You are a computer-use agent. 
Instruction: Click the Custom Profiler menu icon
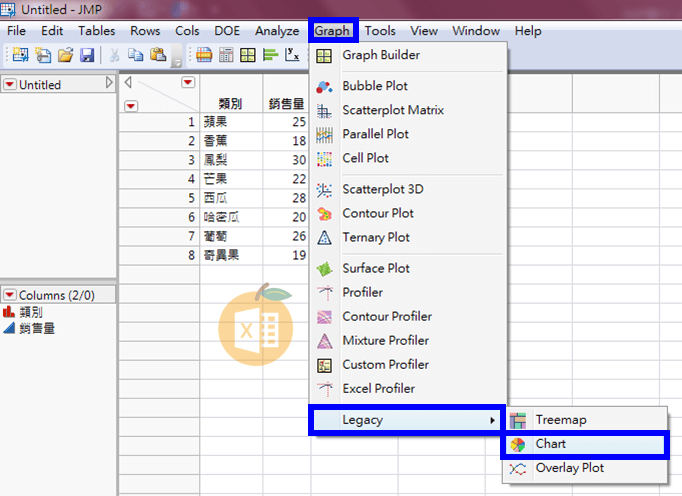pyautogui.click(x=324, y=365)
